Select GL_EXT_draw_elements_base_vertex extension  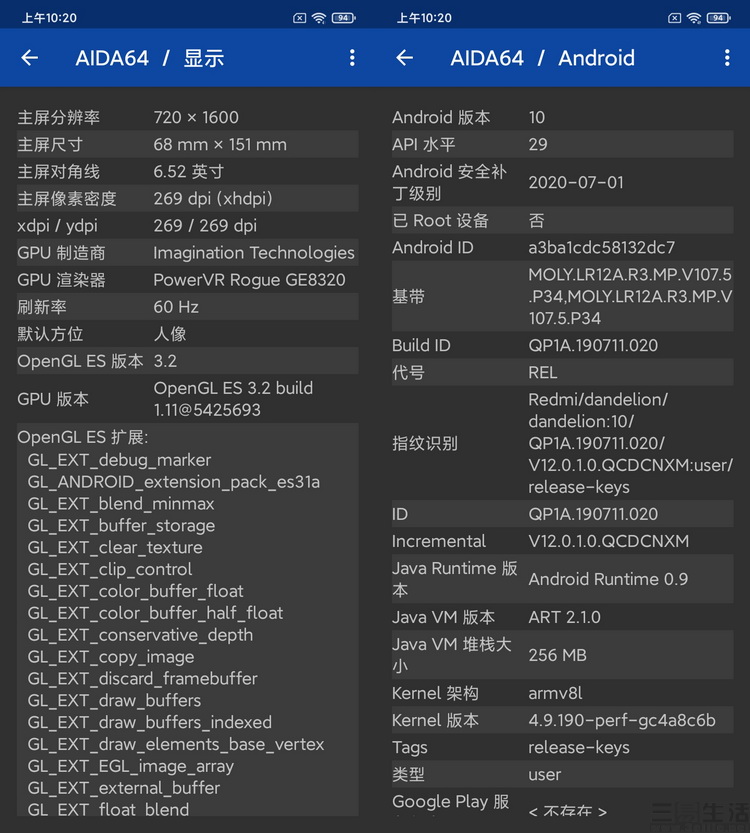[176, 744]
